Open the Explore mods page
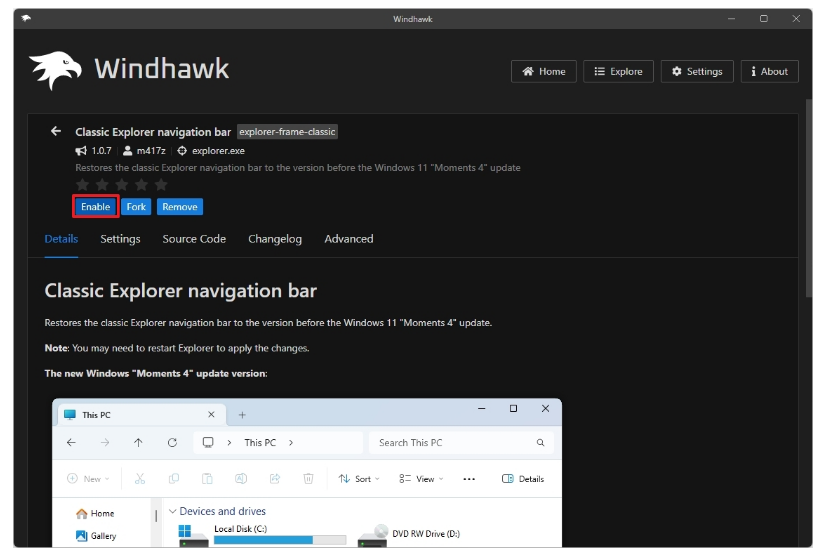The image size is (826, 557). tap(618, 72)
